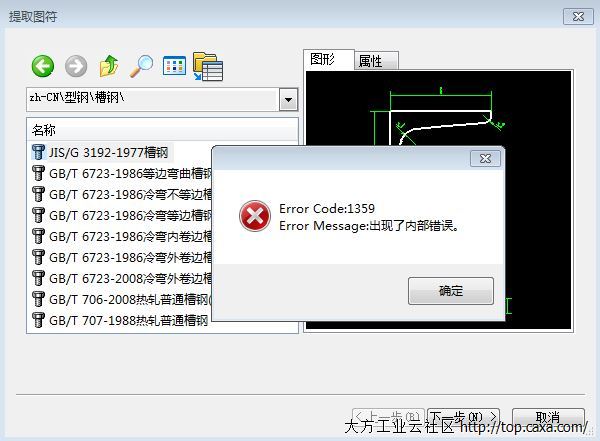Select GB/T 706-2008 hot-rolled channel steel
Viewport: 600px width, 441px height.
point(121,299)
